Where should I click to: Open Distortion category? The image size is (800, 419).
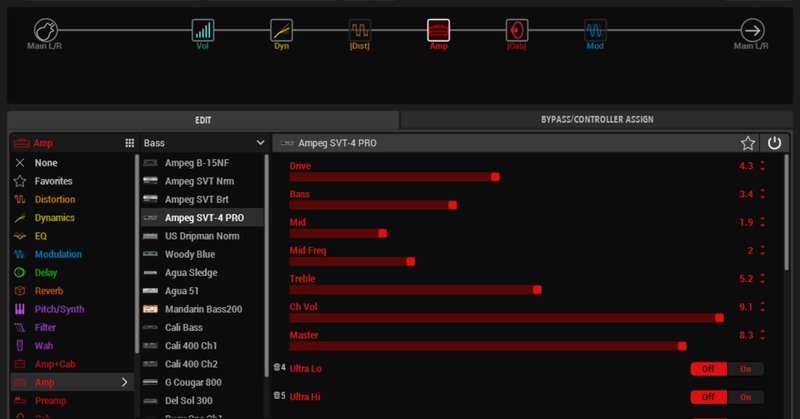tap(71, 200)
